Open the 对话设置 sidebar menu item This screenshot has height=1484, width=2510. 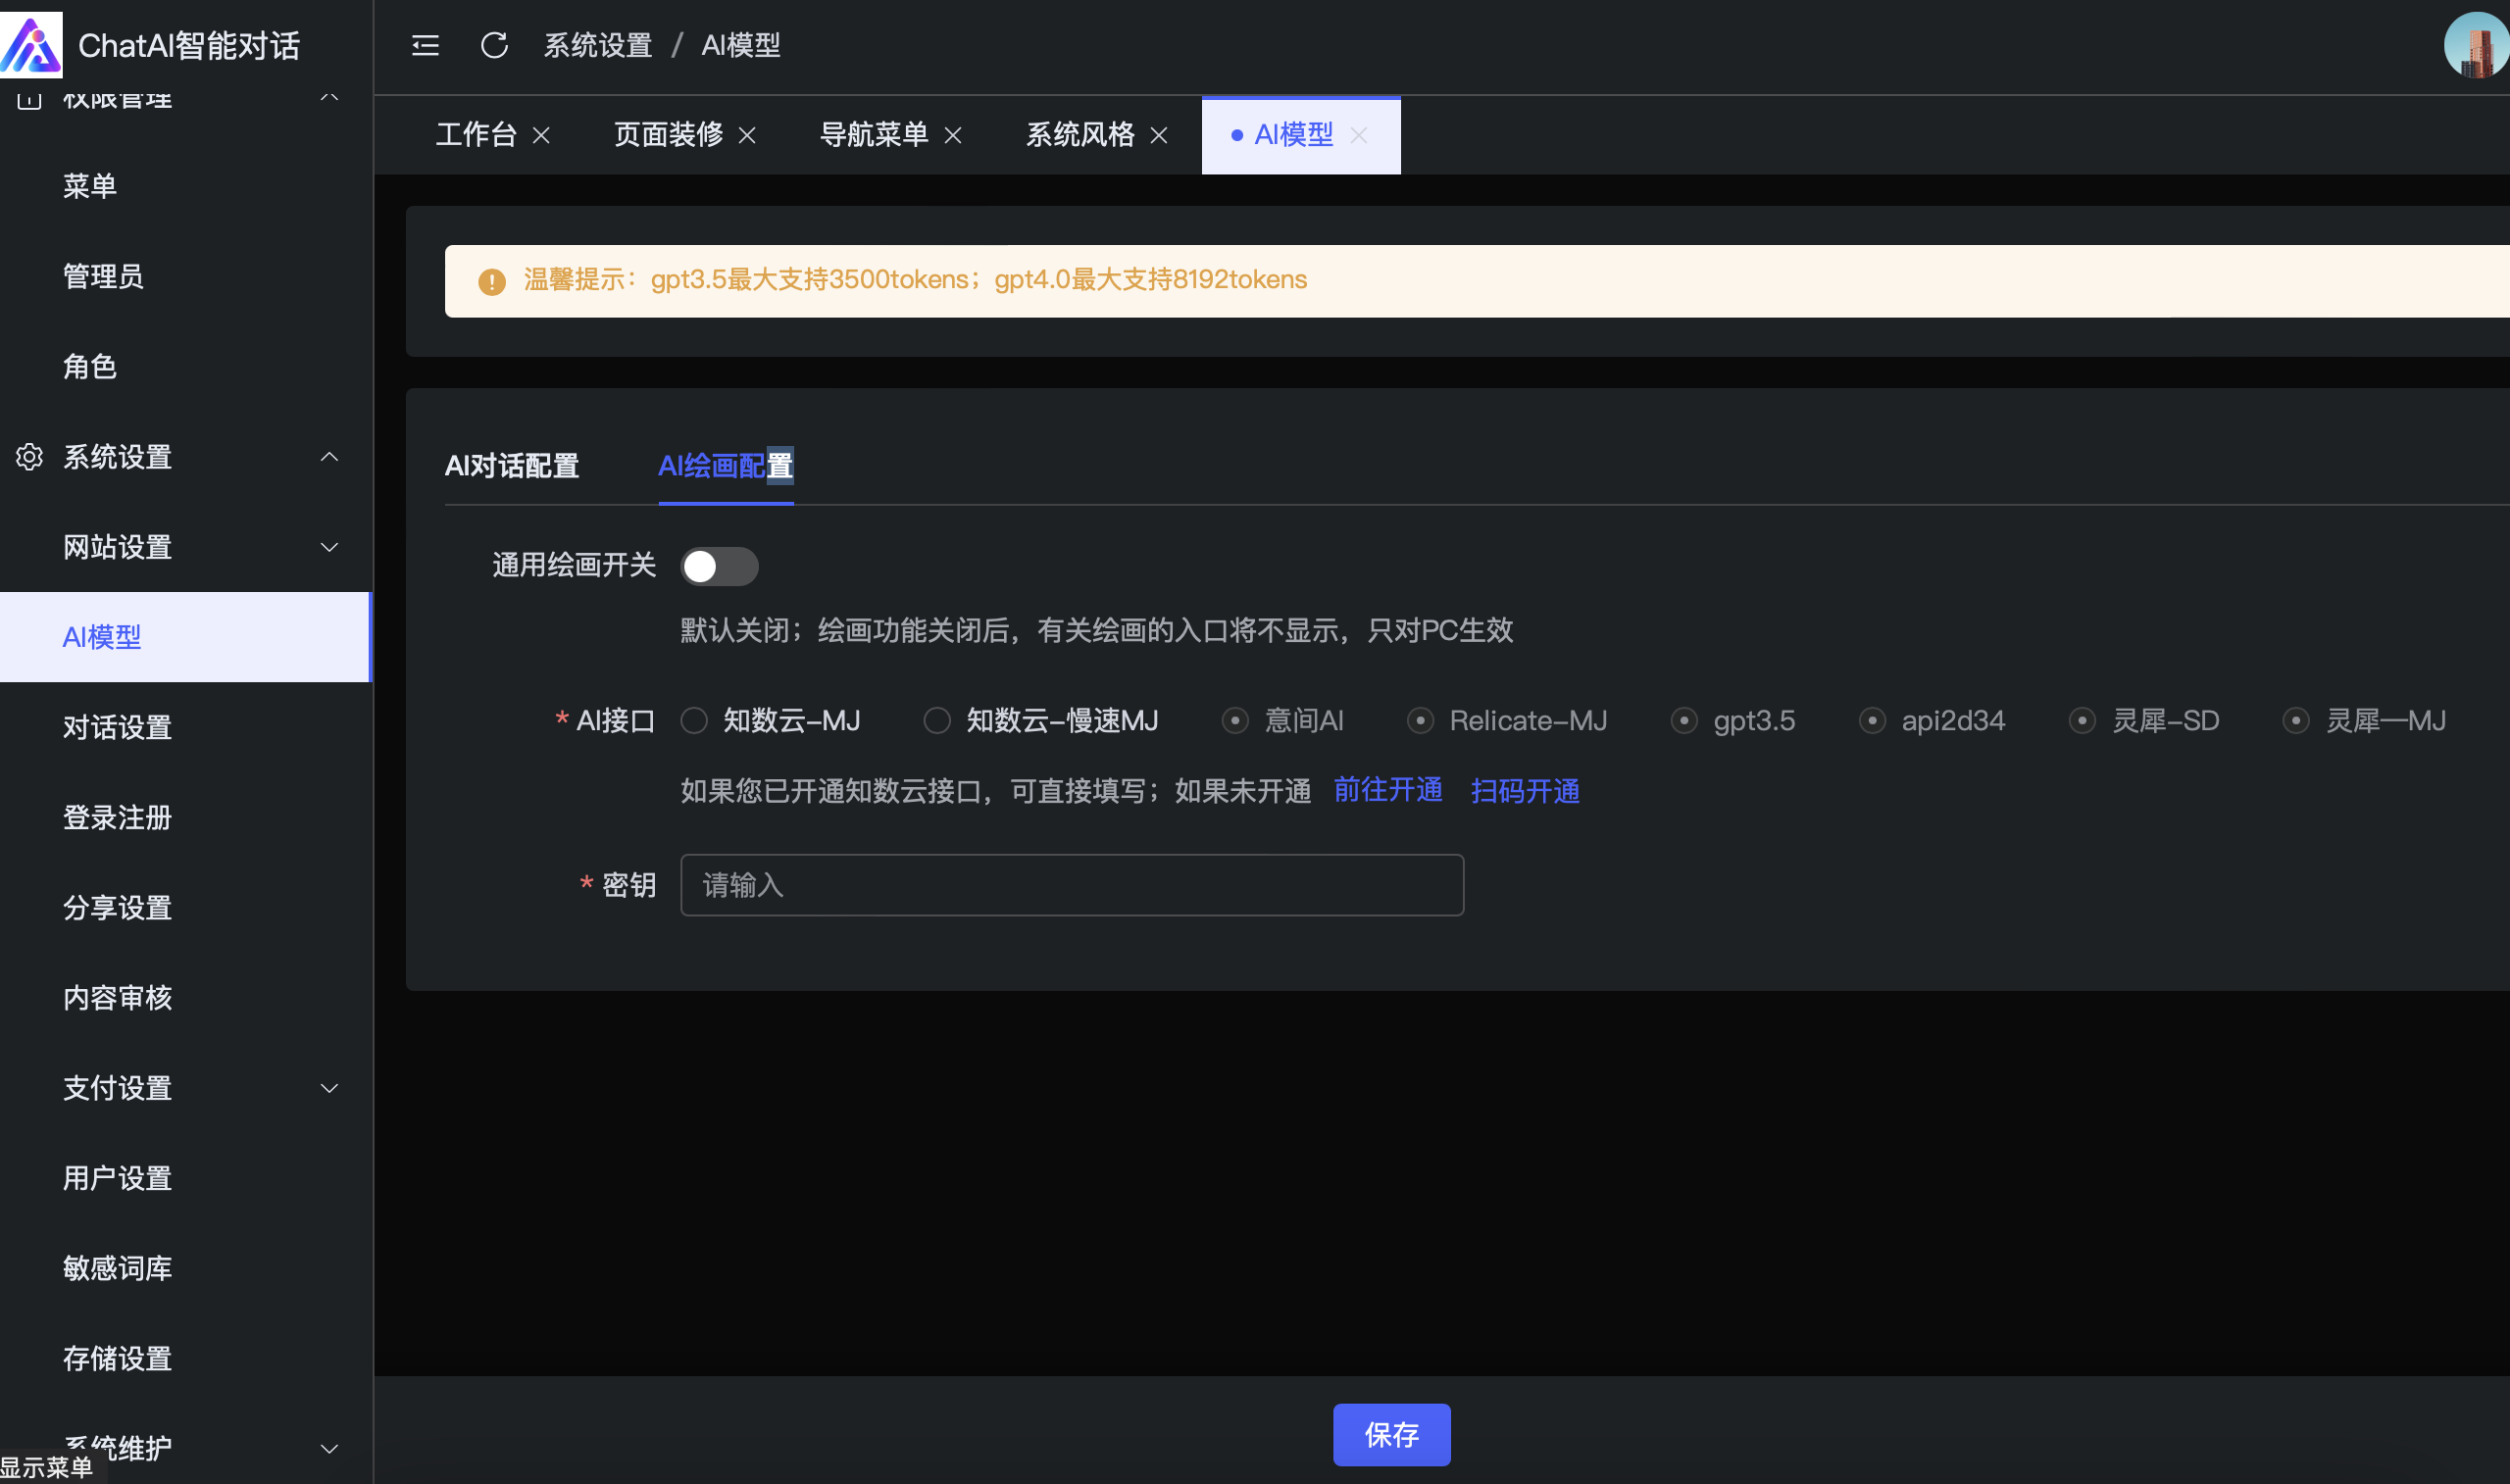click(x=117, y=727)
